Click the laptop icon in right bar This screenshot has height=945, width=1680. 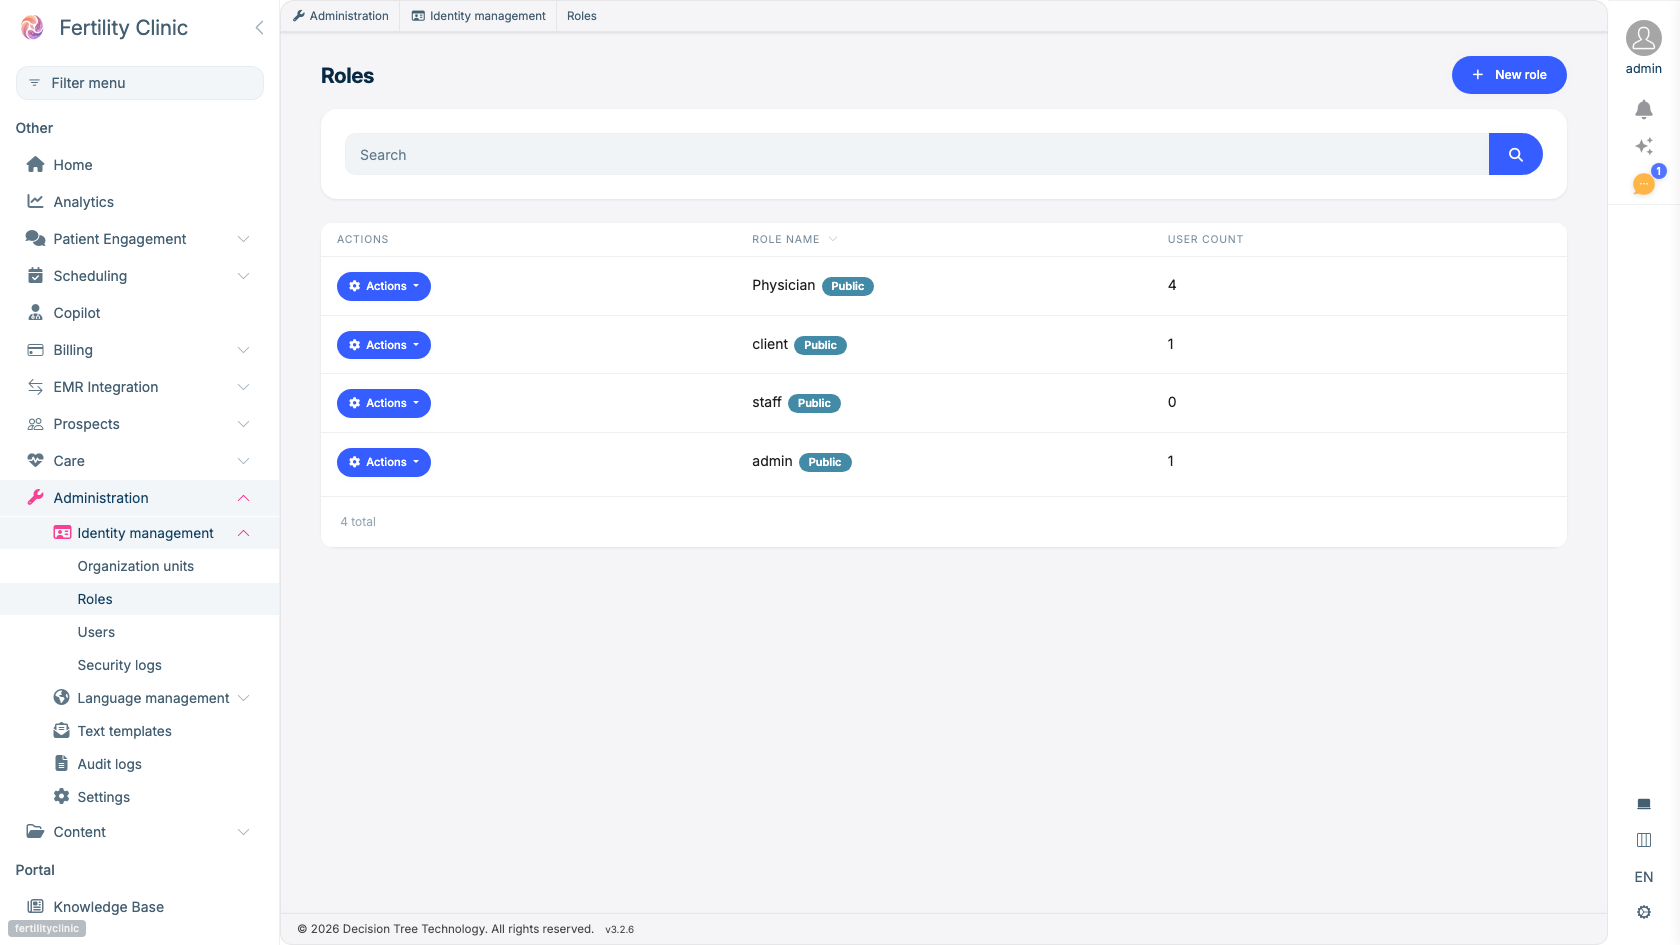(x=1643, y=804)
